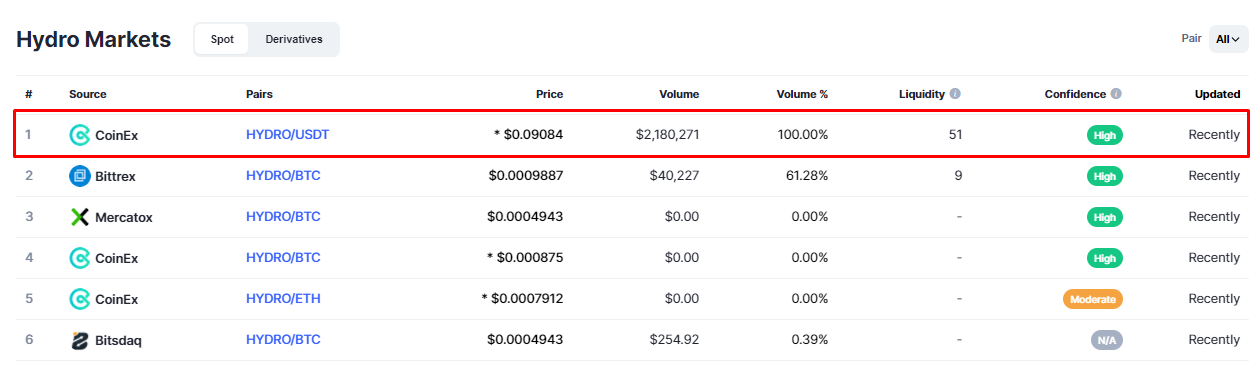
Task: Click the liquidity value 9
Action: 958,176
